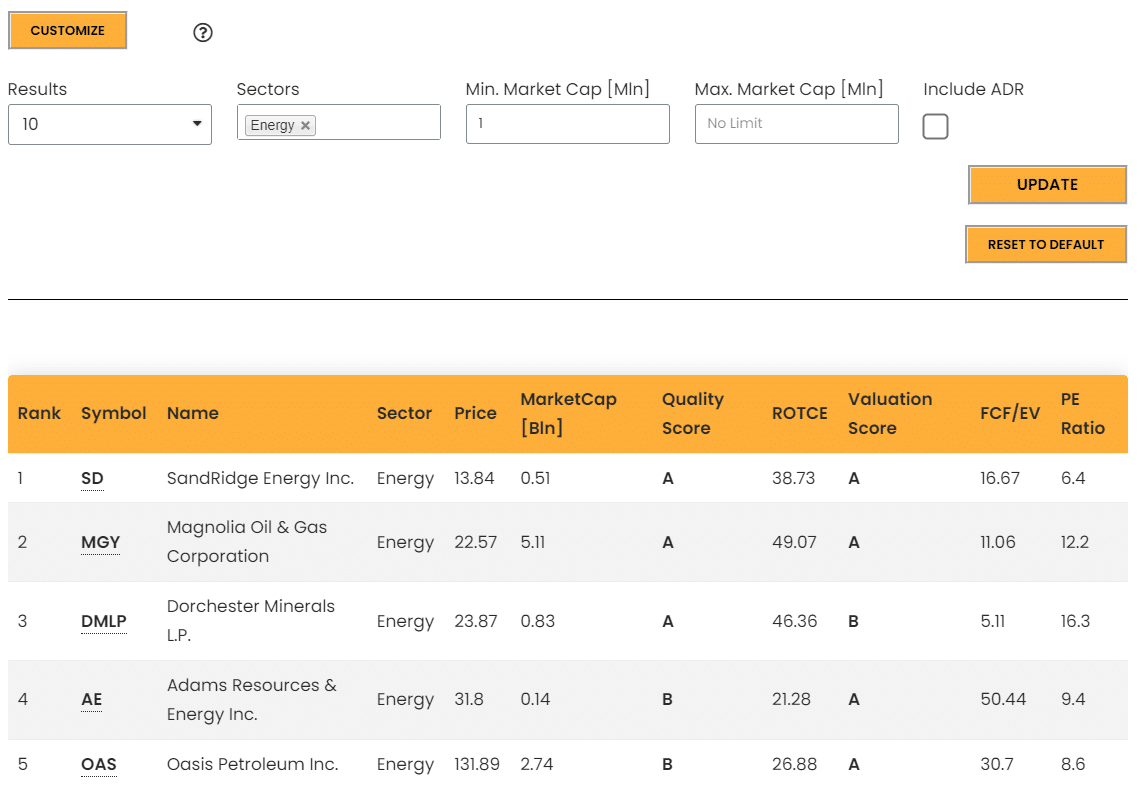Click the price value 22.57
The image size is (1144, 787).
click(476, 543)
